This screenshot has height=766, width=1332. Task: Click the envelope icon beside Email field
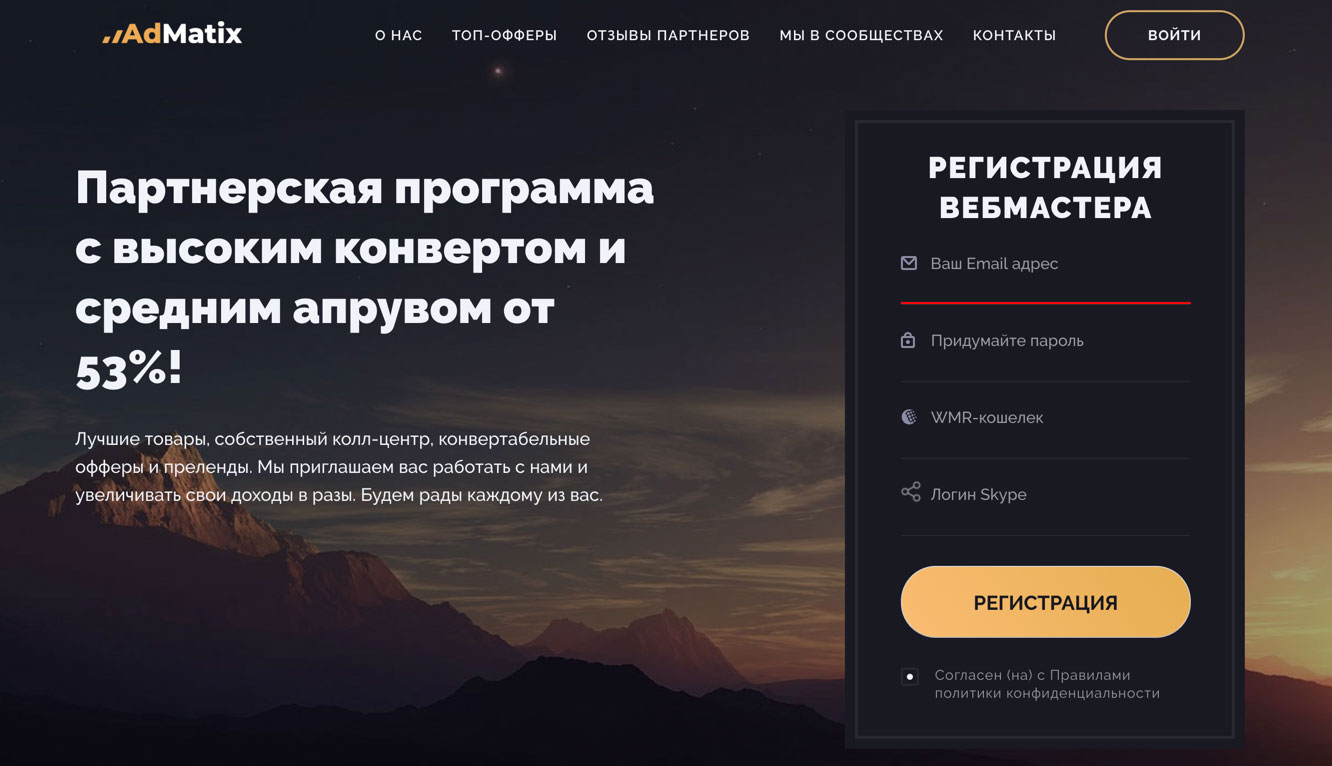(909, 263)
